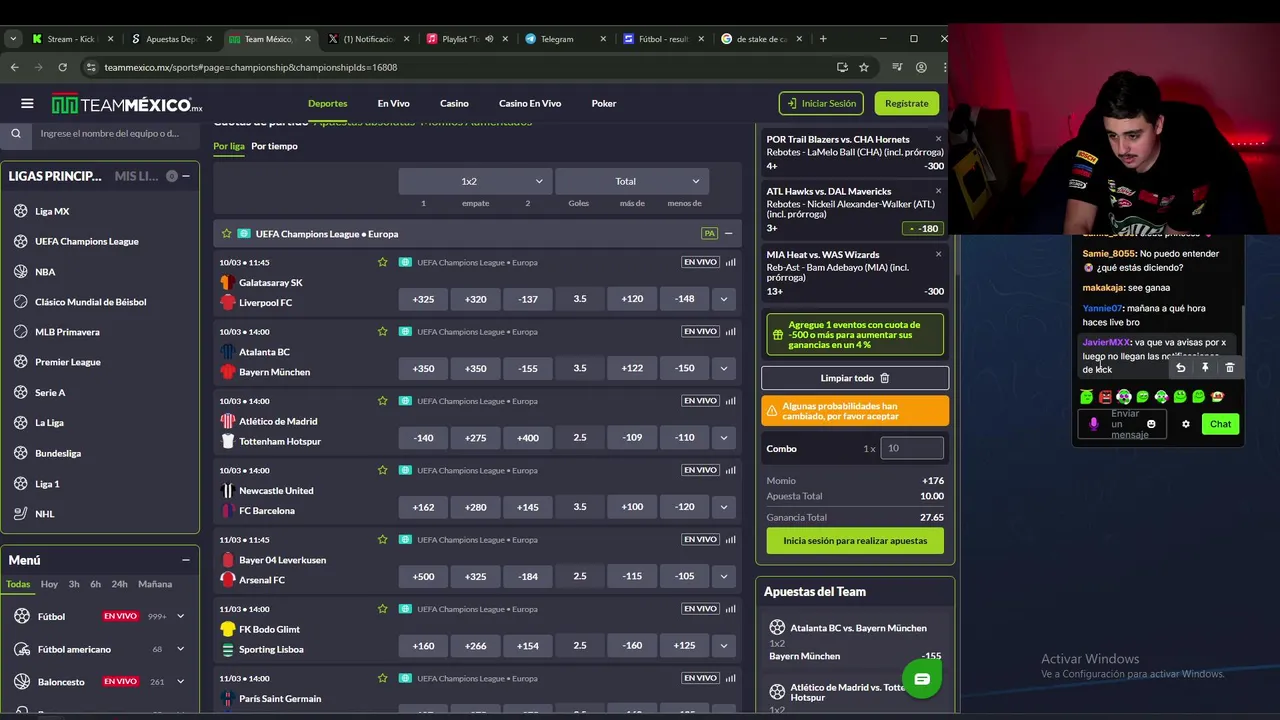The image size is (1280, 720).
Task: Expand more markets for Galatasaray vs Liverpool
Action: point(724,299)
